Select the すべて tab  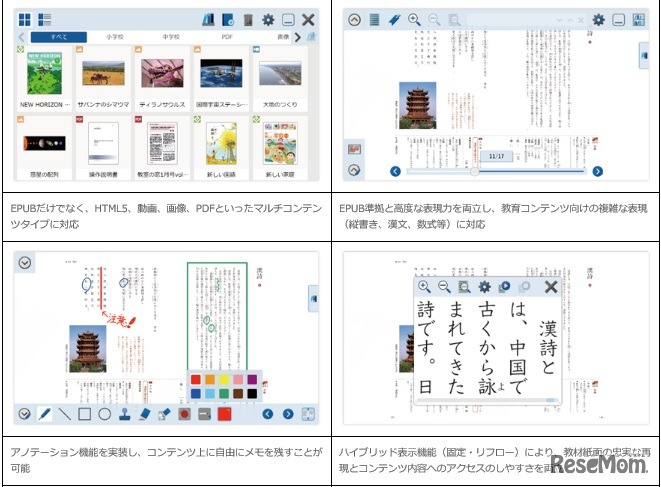pyautogui.click(x=59, y=37)
